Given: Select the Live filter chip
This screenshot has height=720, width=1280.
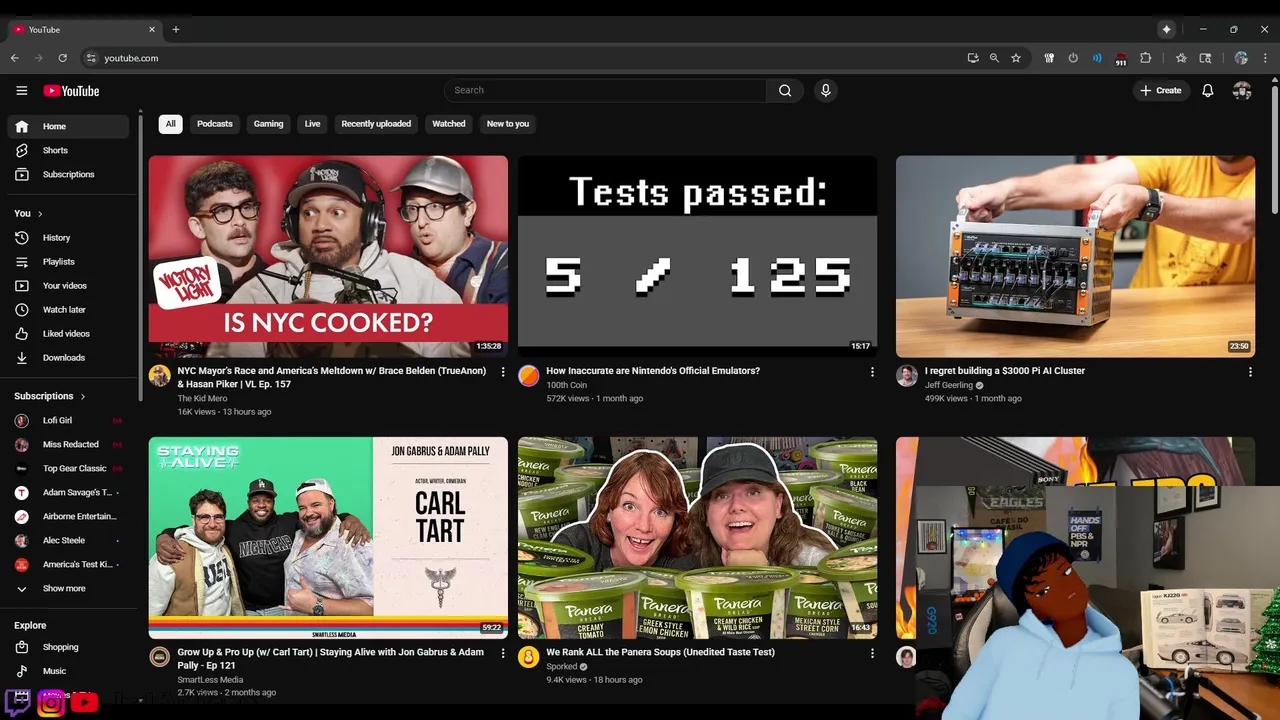Looking at the screenshot, I should coord(312,124).
